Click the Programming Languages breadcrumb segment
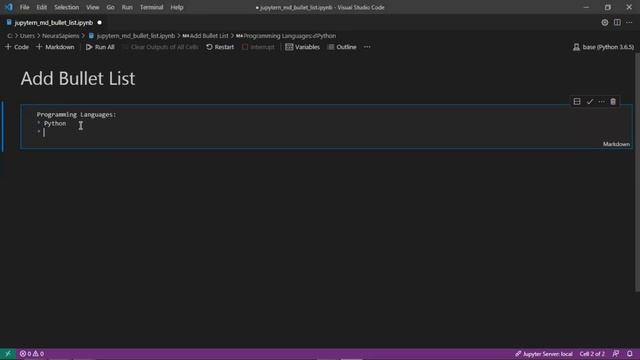This screenshot has height=360, width=640. 286,36
